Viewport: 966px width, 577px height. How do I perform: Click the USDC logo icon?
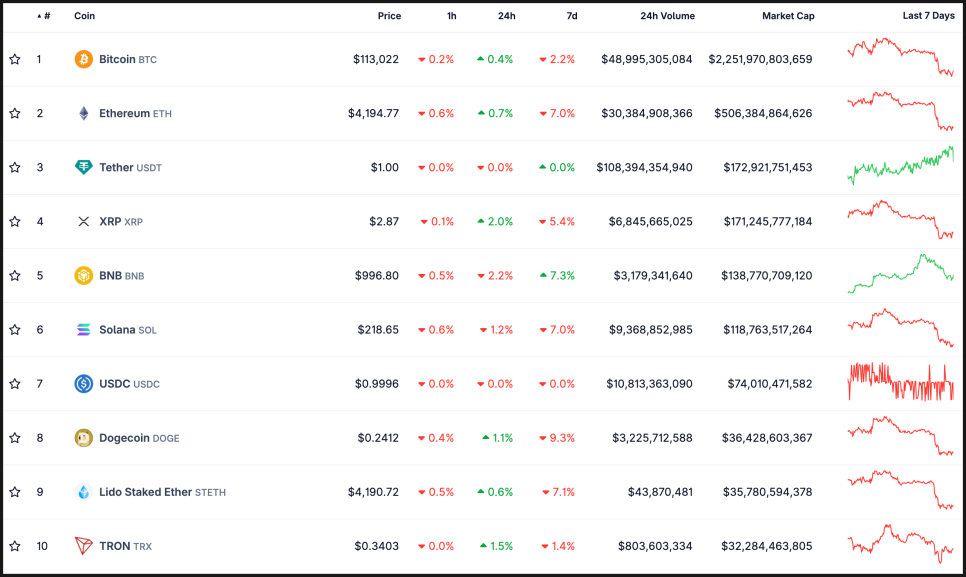coord(84,384)
